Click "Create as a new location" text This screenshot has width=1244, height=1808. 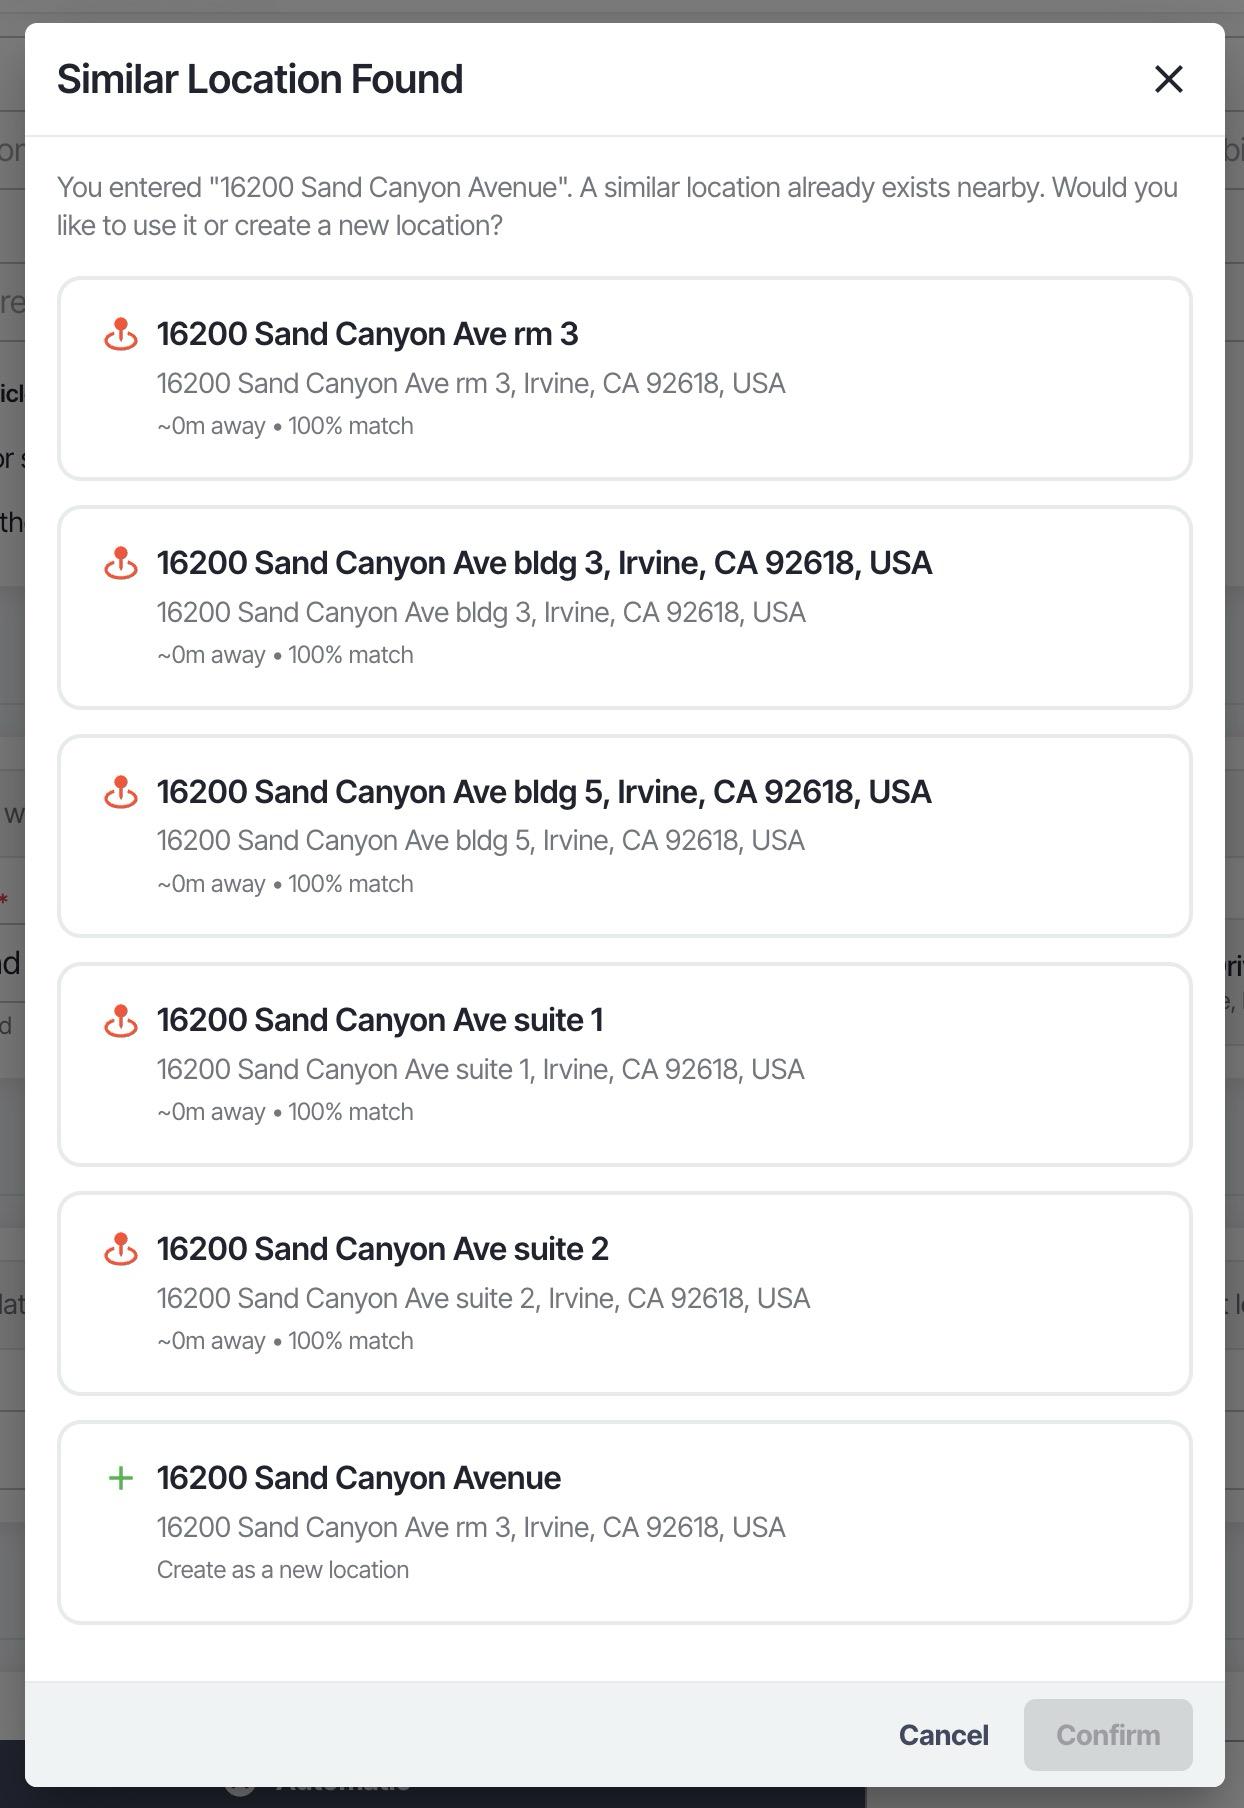pos(283,1570)
